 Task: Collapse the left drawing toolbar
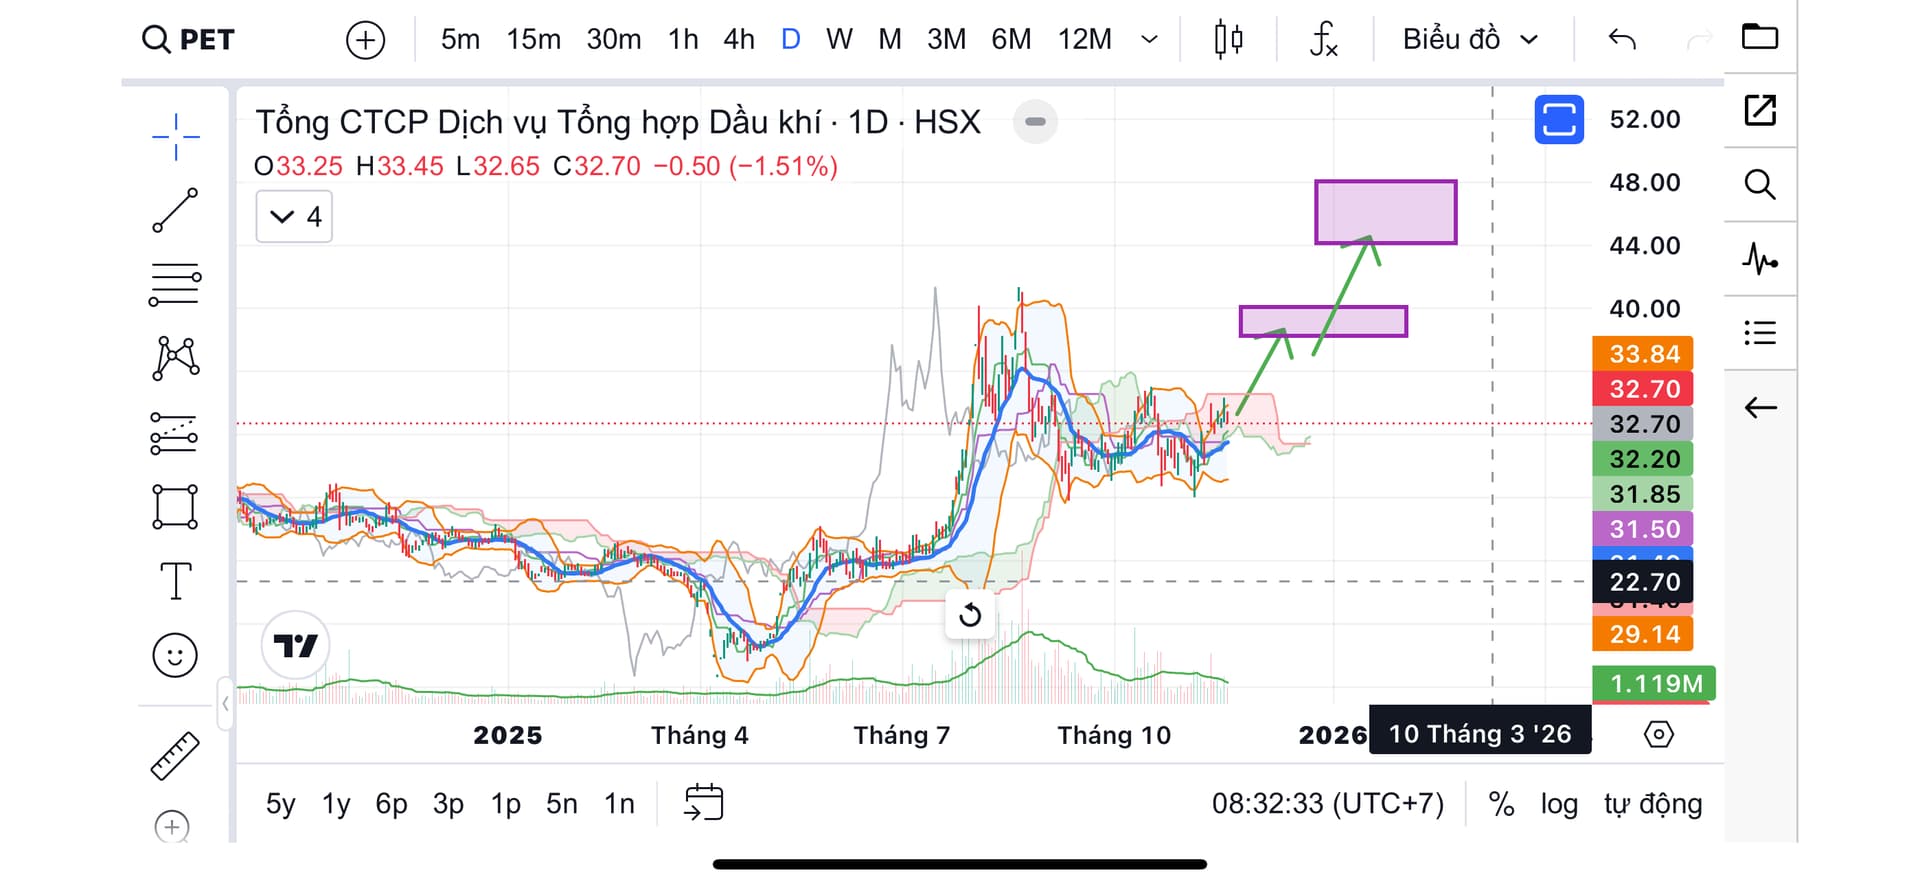[226, 703]
